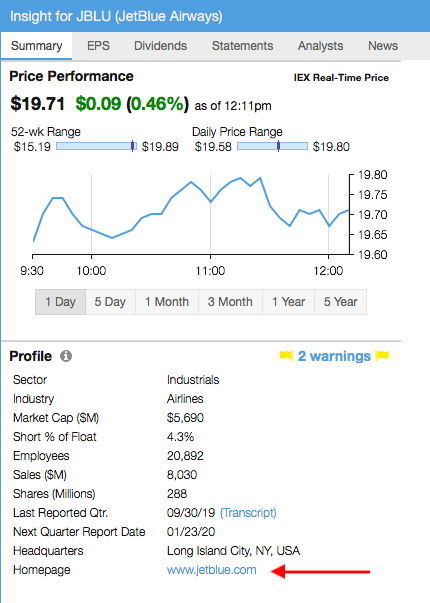This screenshot has width=430, height=603.
Task: Click the Profile heading
Action: click(x=30, y=356)
